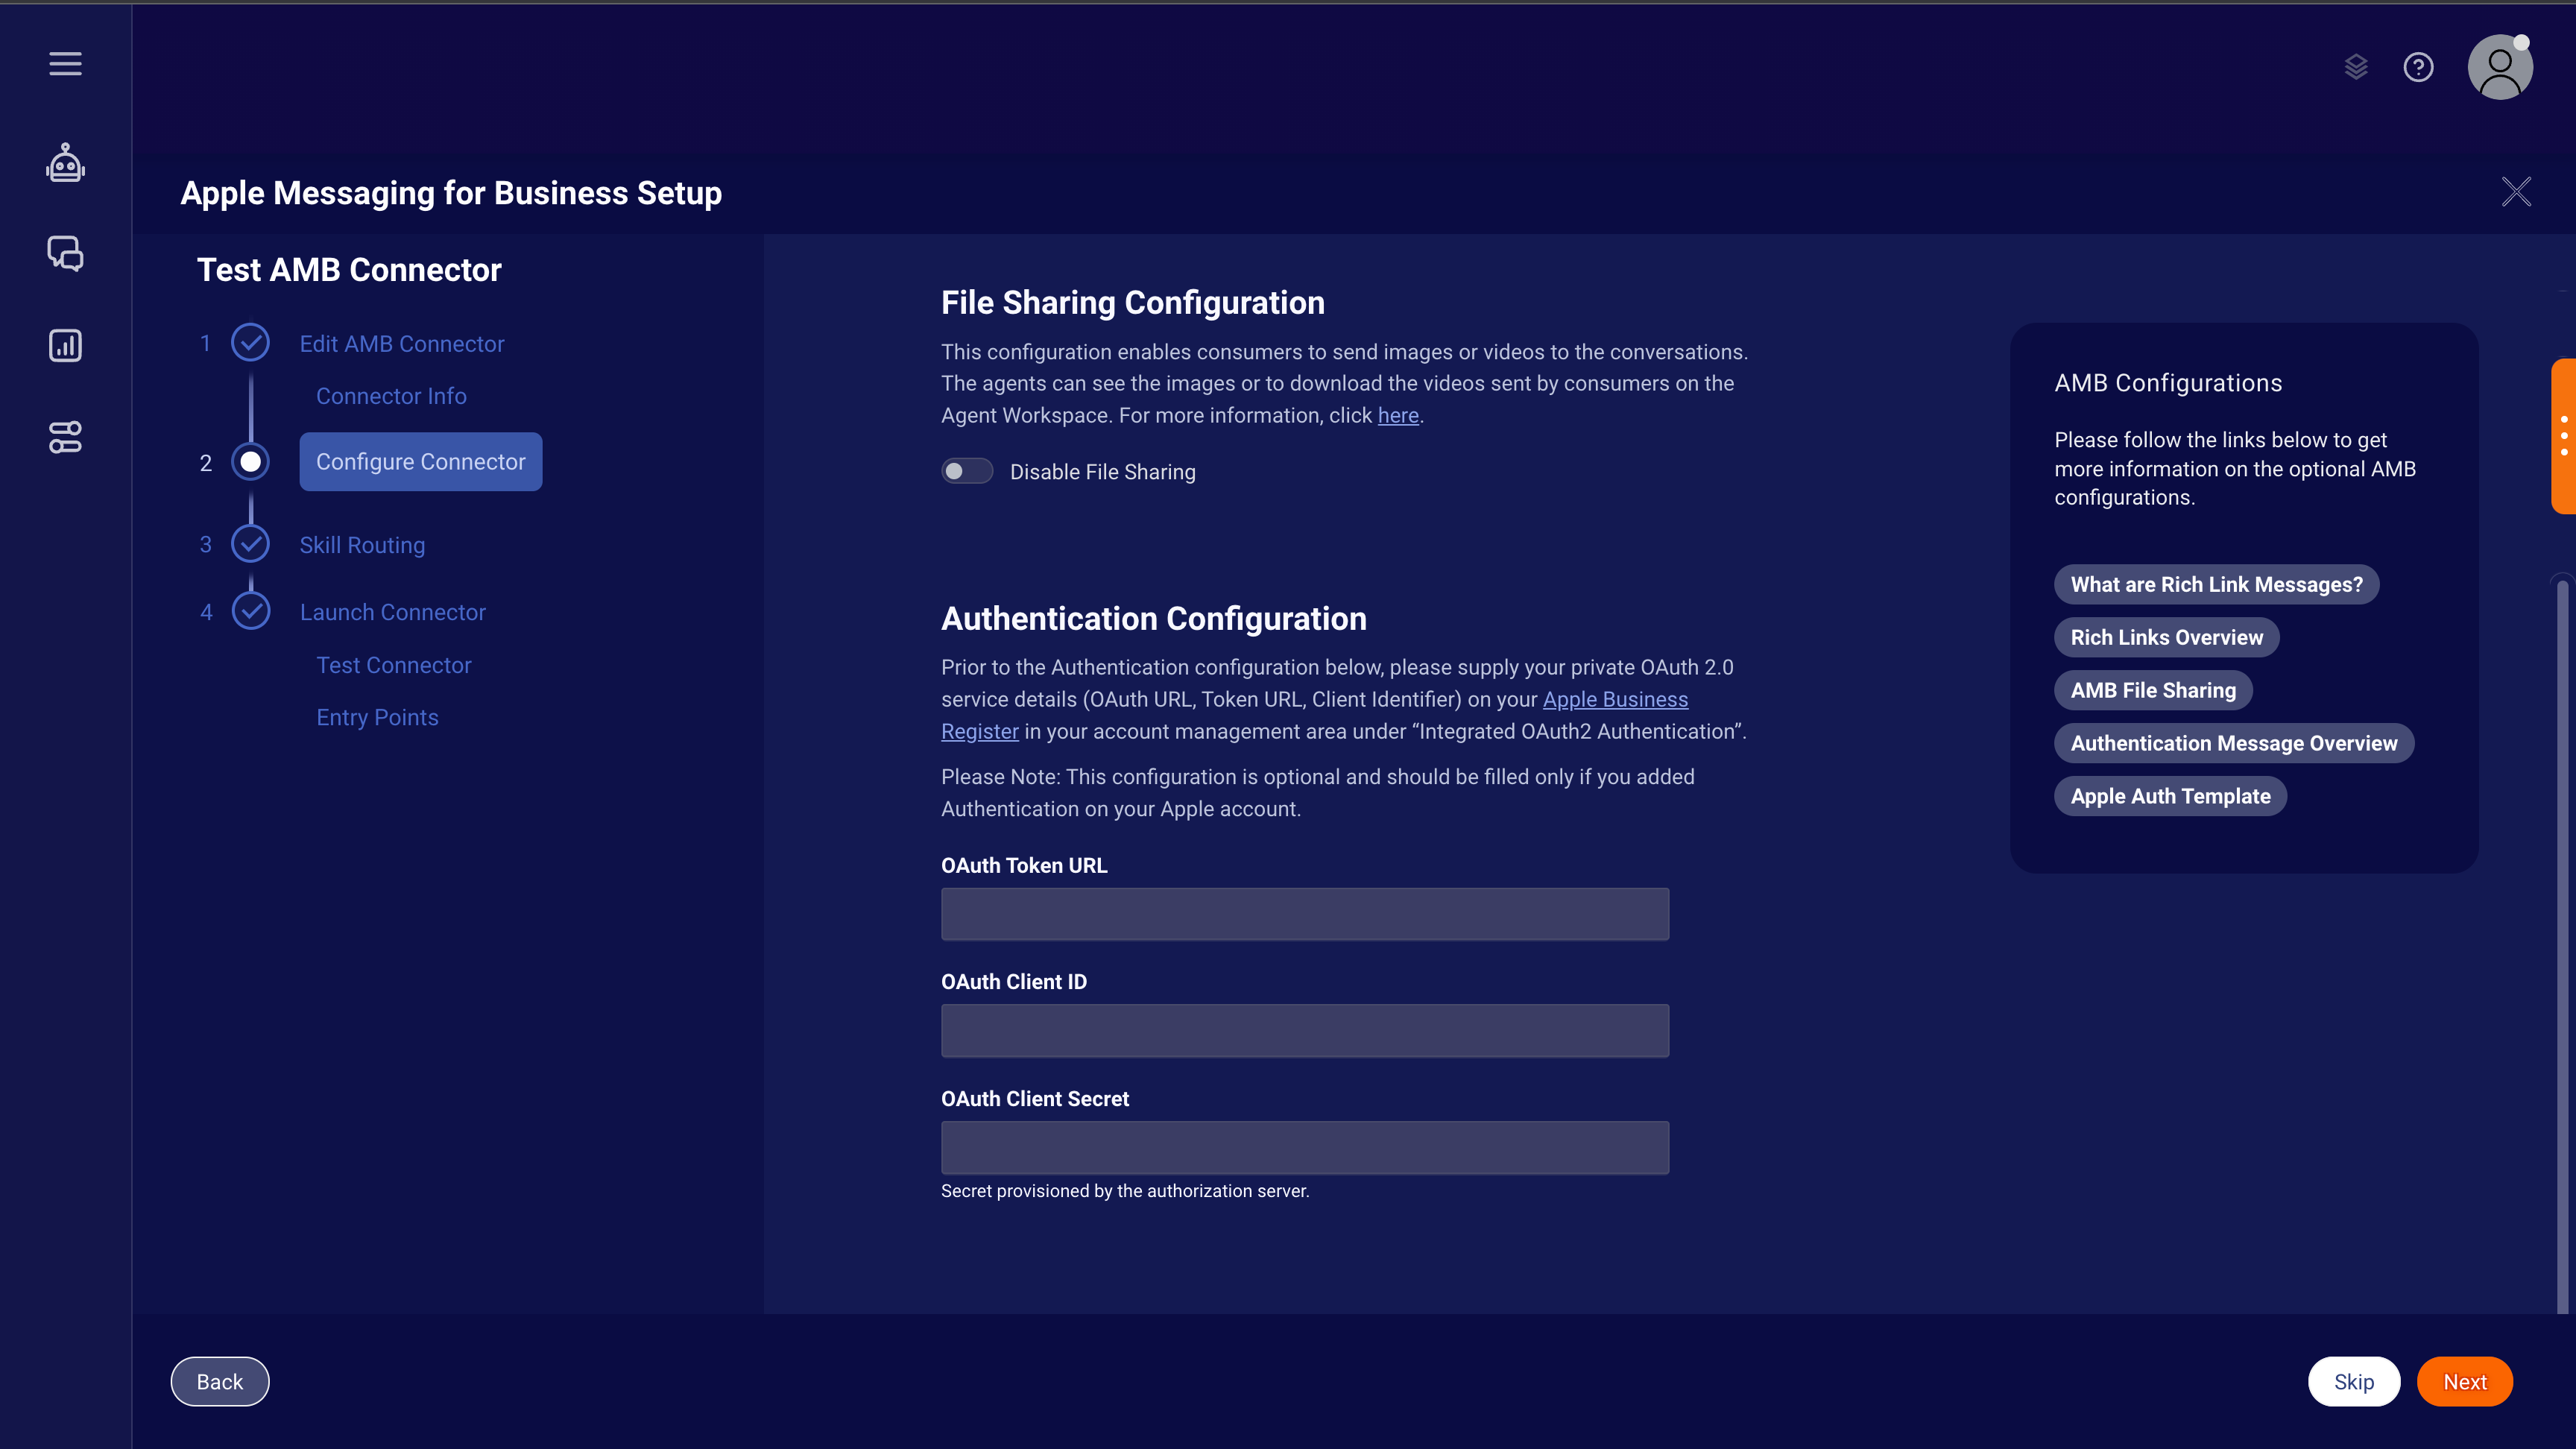The width and height of the screenshot is (2576, 1449).
Task: Open Connector Info sub-step
Action: (x=391, y=396)
